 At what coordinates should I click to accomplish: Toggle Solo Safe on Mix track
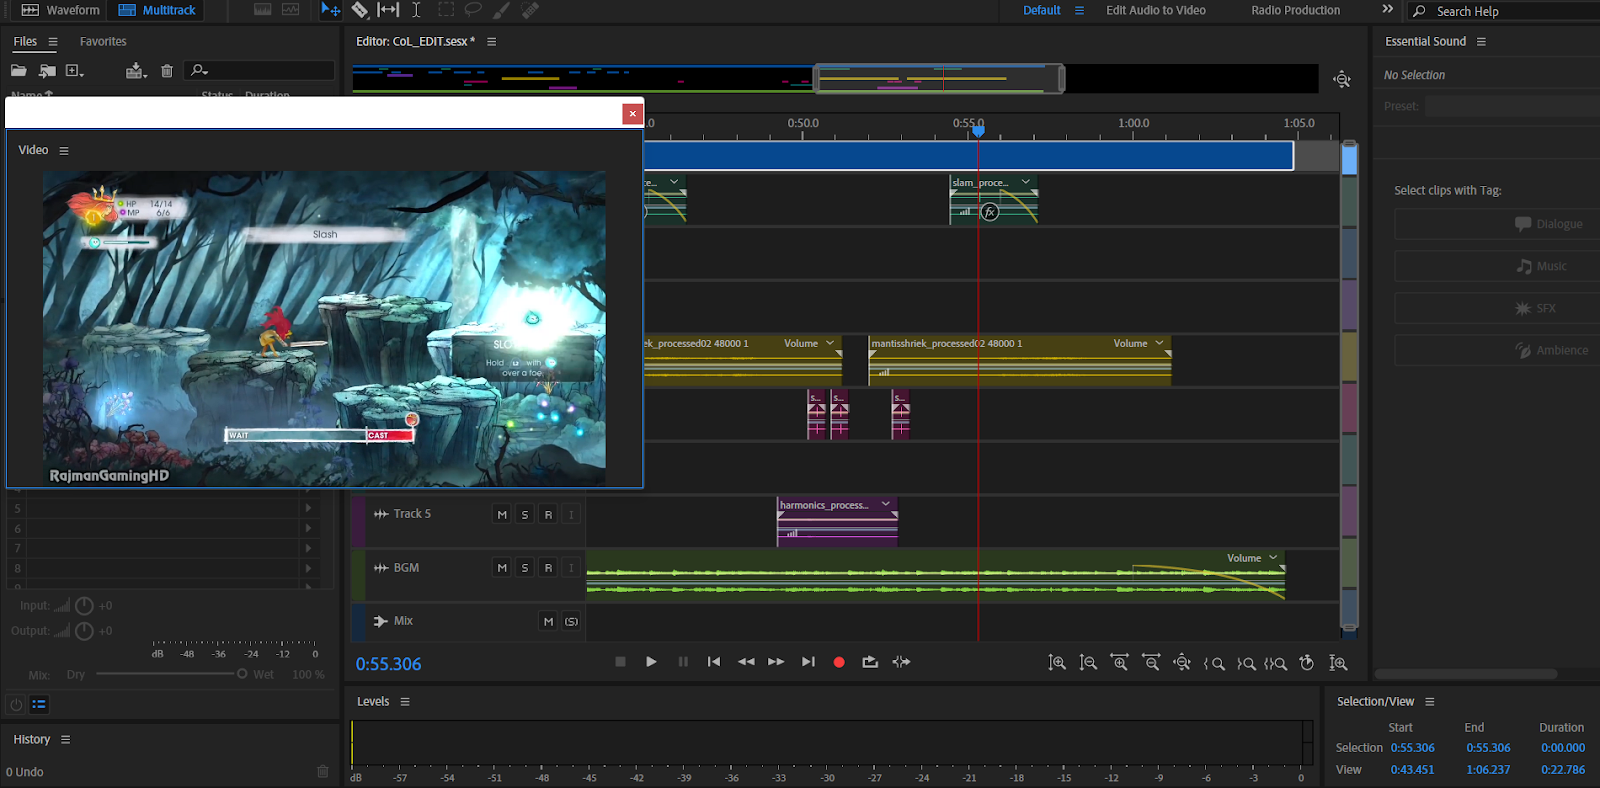click(571, 621)
